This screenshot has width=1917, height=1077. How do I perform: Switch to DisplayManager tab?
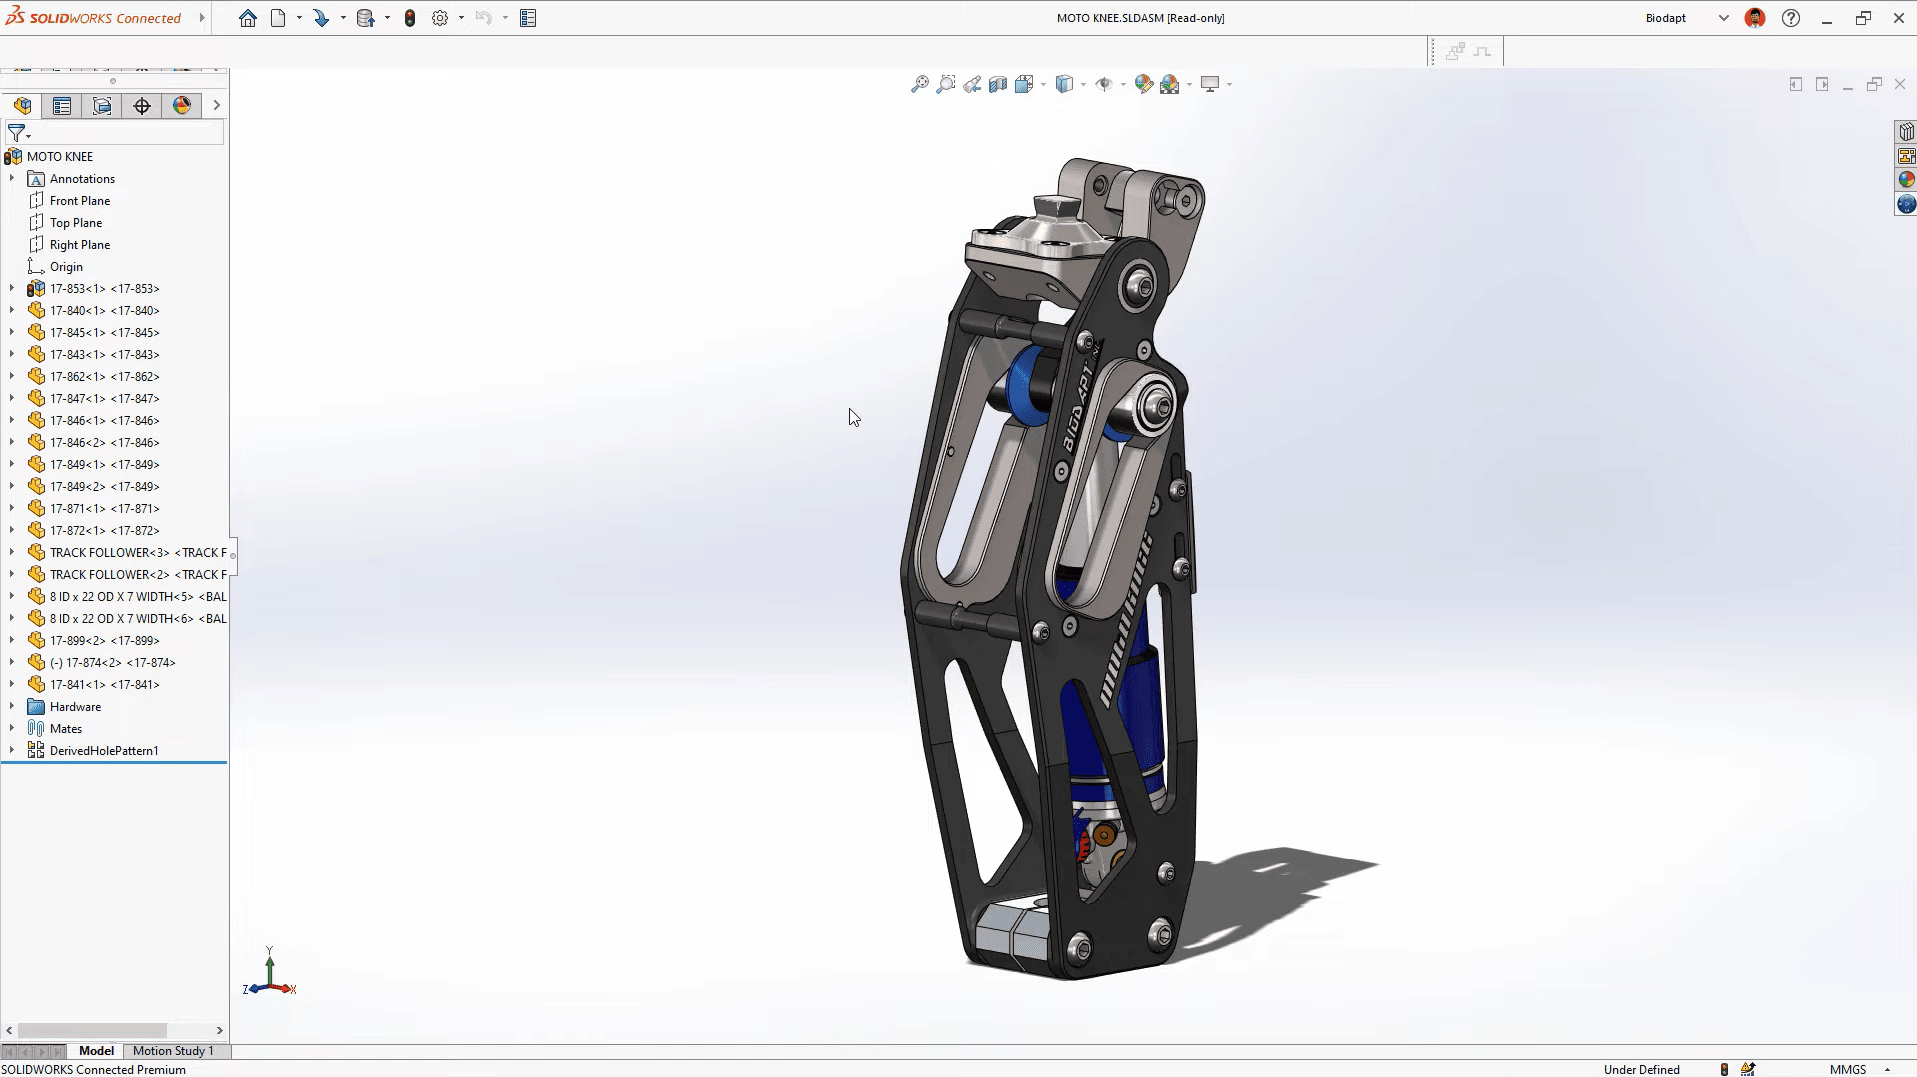pyautogui.click(x=182, y=106)
